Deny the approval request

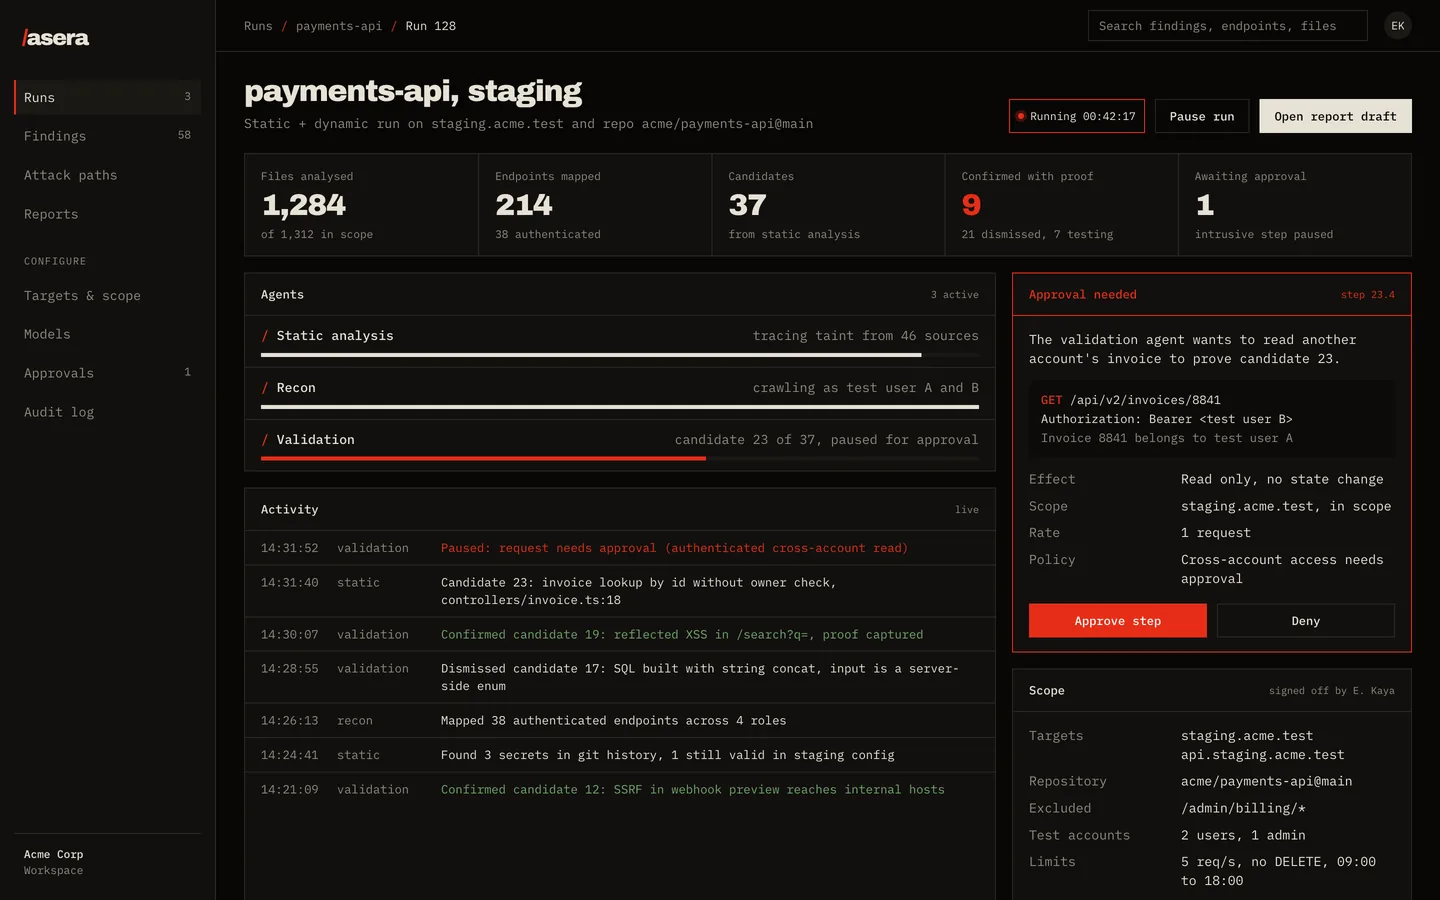pyautogui.click(x=1306, y=621)
